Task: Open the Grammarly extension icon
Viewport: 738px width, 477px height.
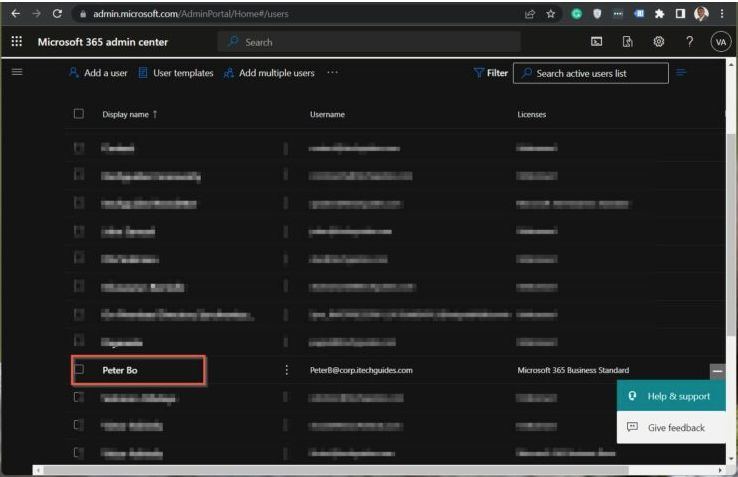Action: 577,14
